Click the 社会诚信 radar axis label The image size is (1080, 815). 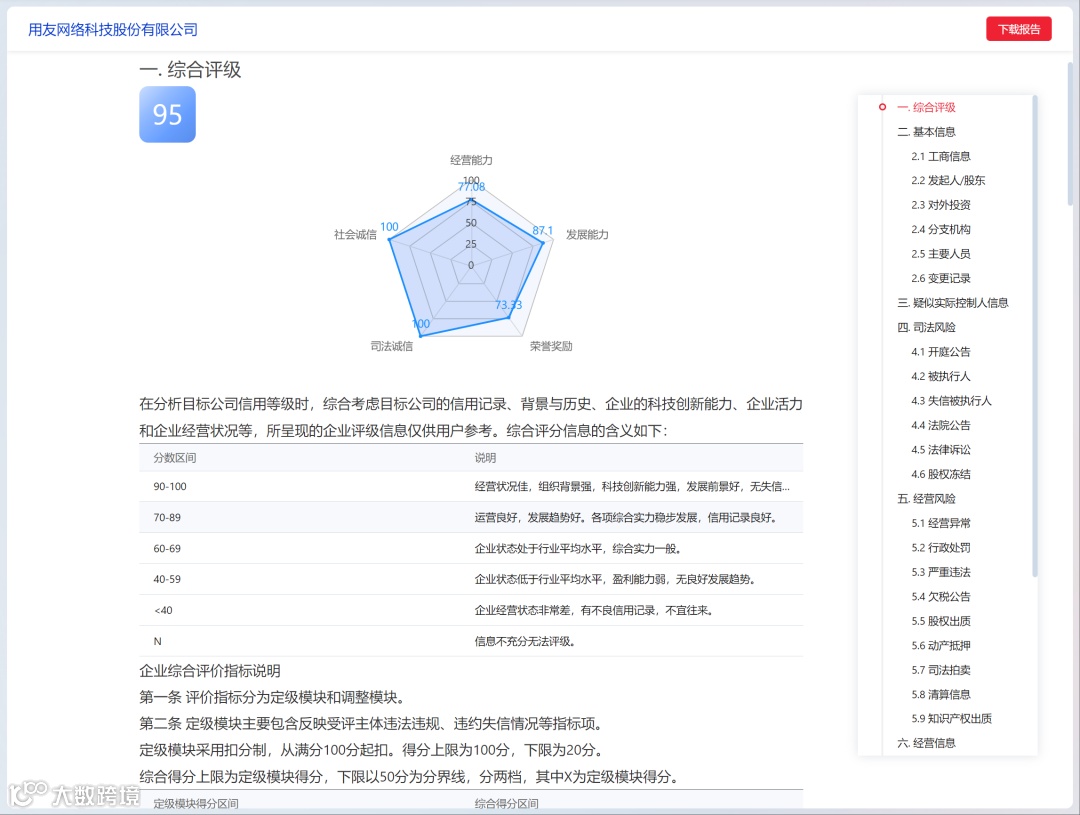click(355, 235)
